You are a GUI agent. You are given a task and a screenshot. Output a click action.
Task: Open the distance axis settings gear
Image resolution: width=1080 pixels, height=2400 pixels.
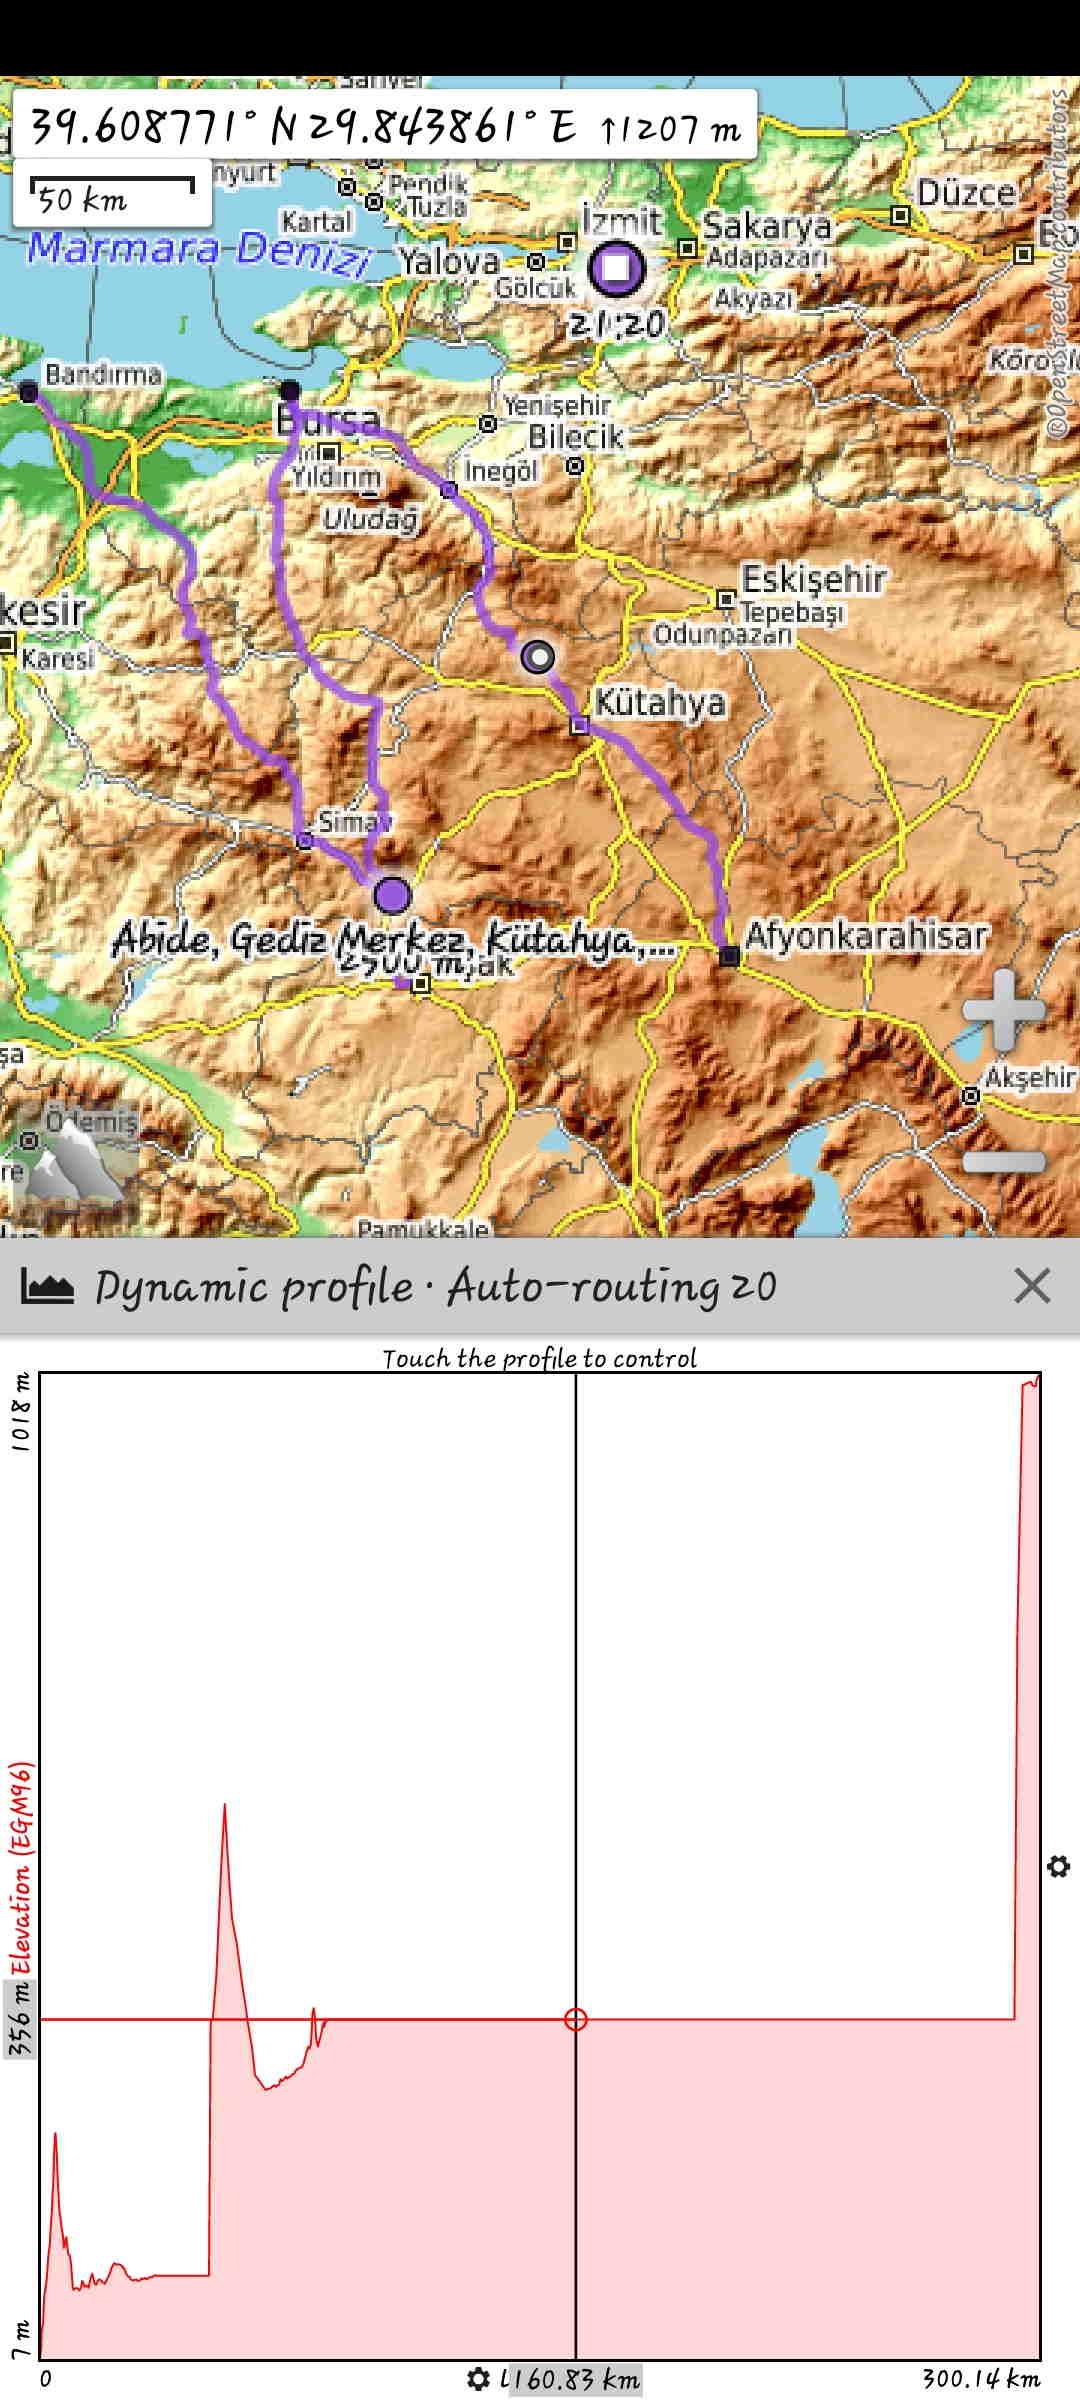click(479, 2378)
